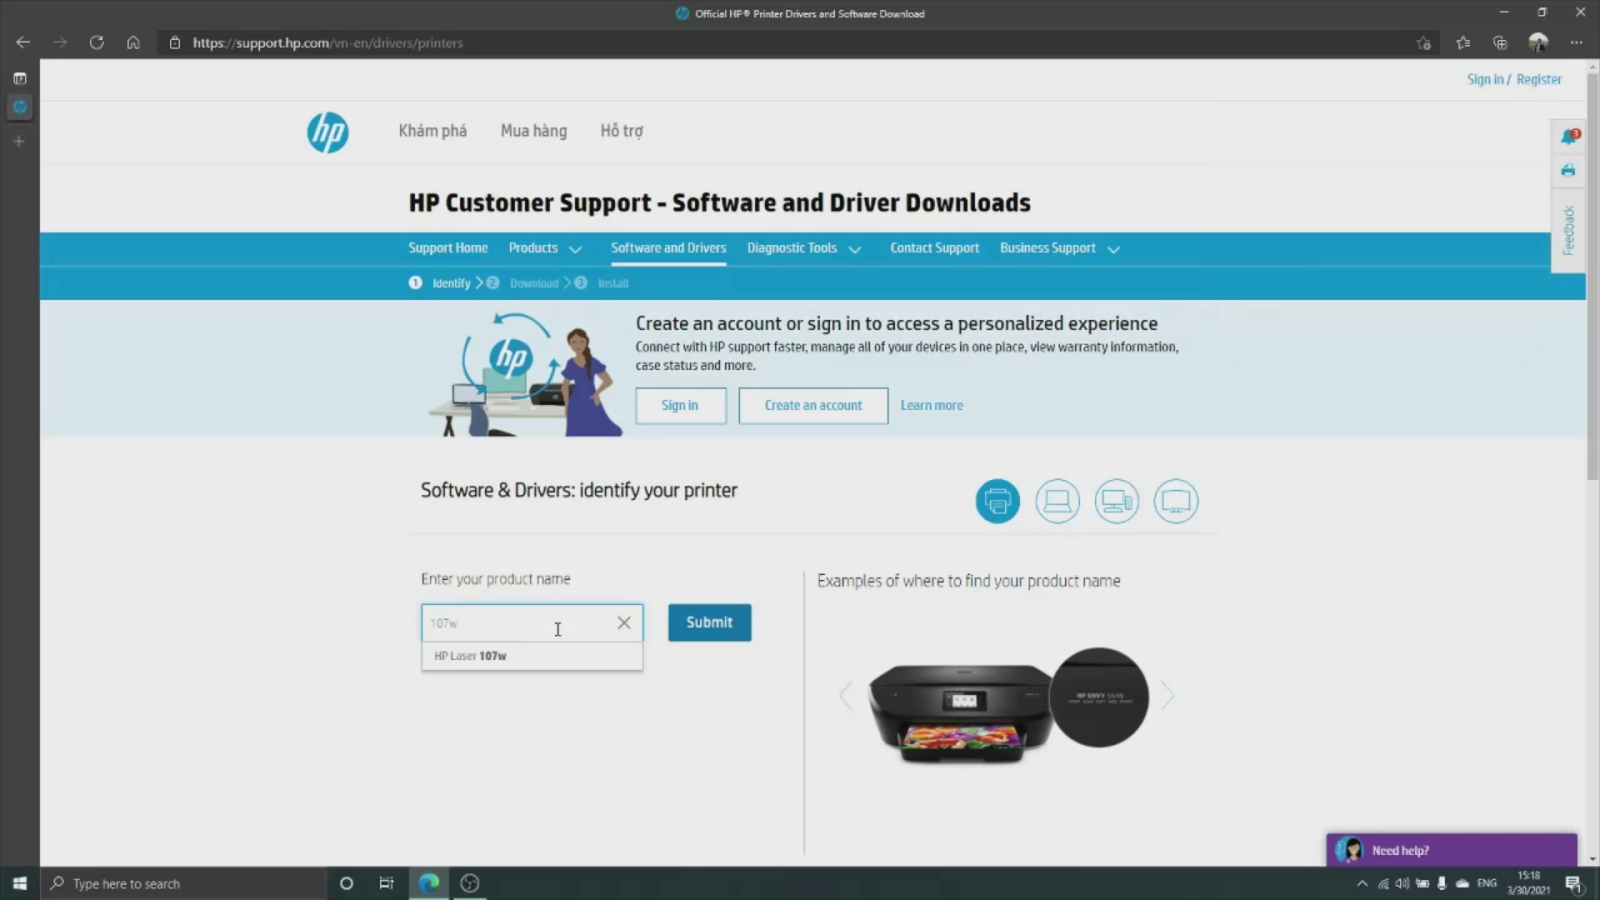Click the Register link at top right
The width and height of the screenshot is (1600, 900).
(x=1539, y=79)
